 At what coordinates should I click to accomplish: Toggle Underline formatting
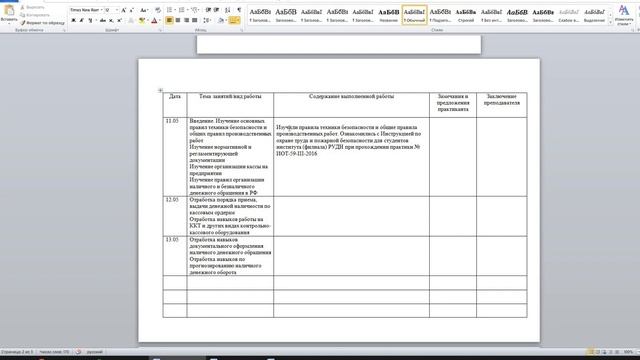click(x=91, y=20)
